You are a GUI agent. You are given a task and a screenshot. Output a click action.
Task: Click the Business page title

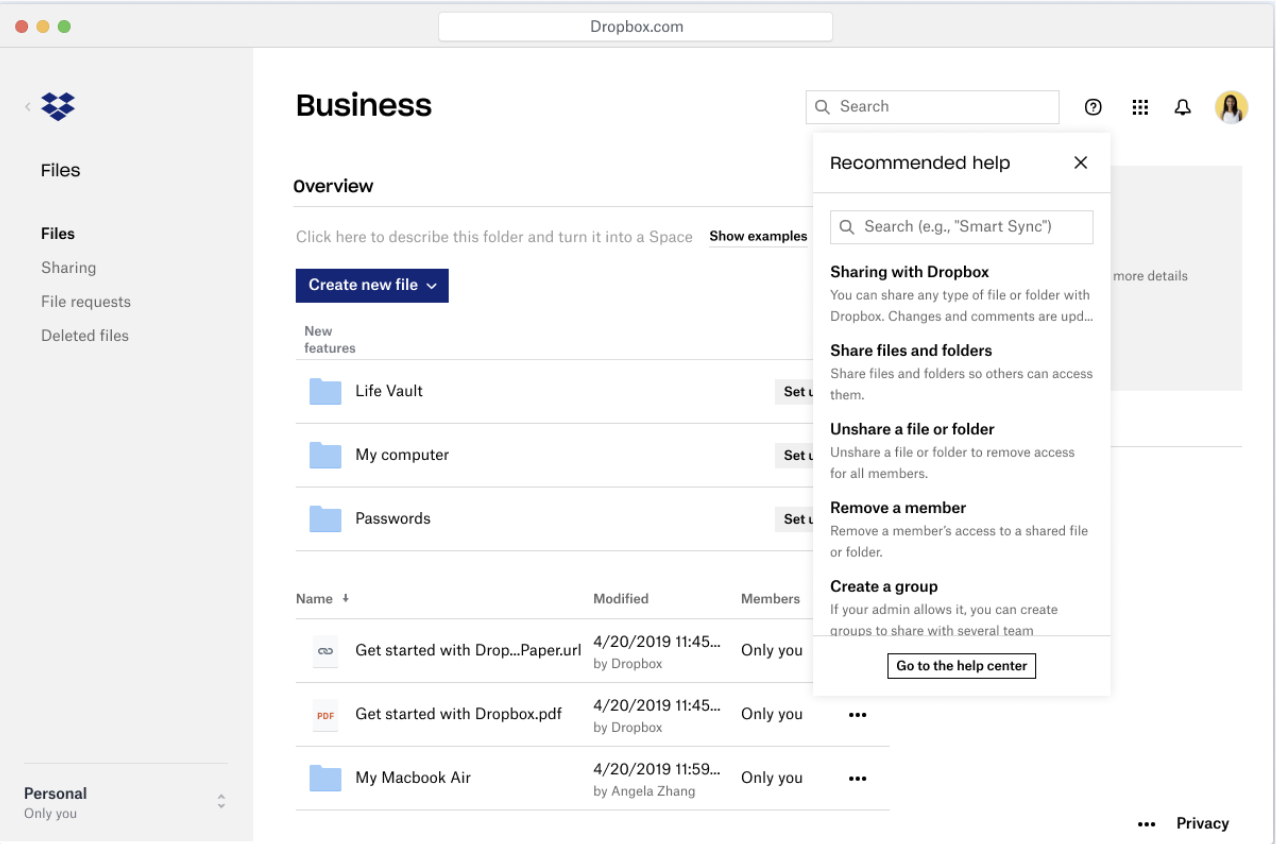tap(364, 105)
